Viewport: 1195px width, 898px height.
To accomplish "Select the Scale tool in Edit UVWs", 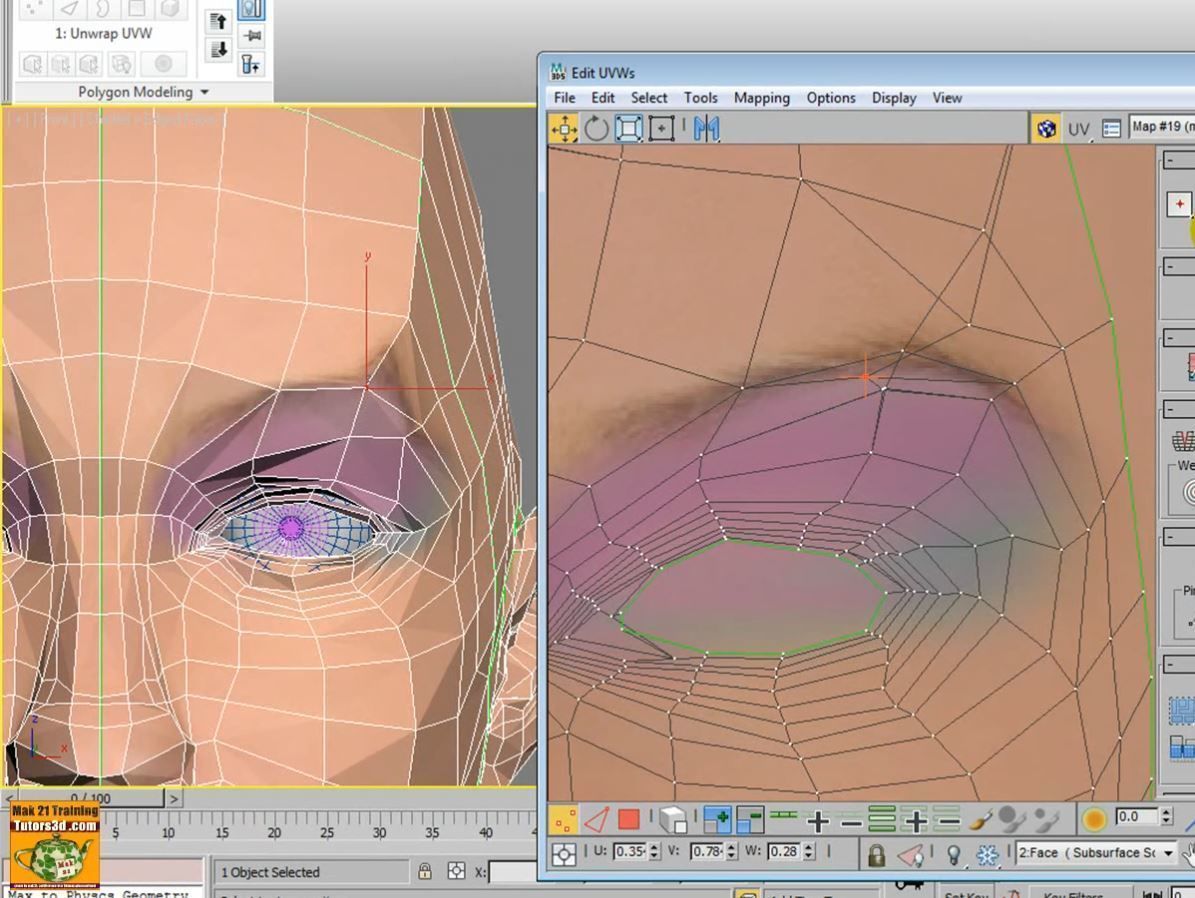I will click(x=629, y=129).
